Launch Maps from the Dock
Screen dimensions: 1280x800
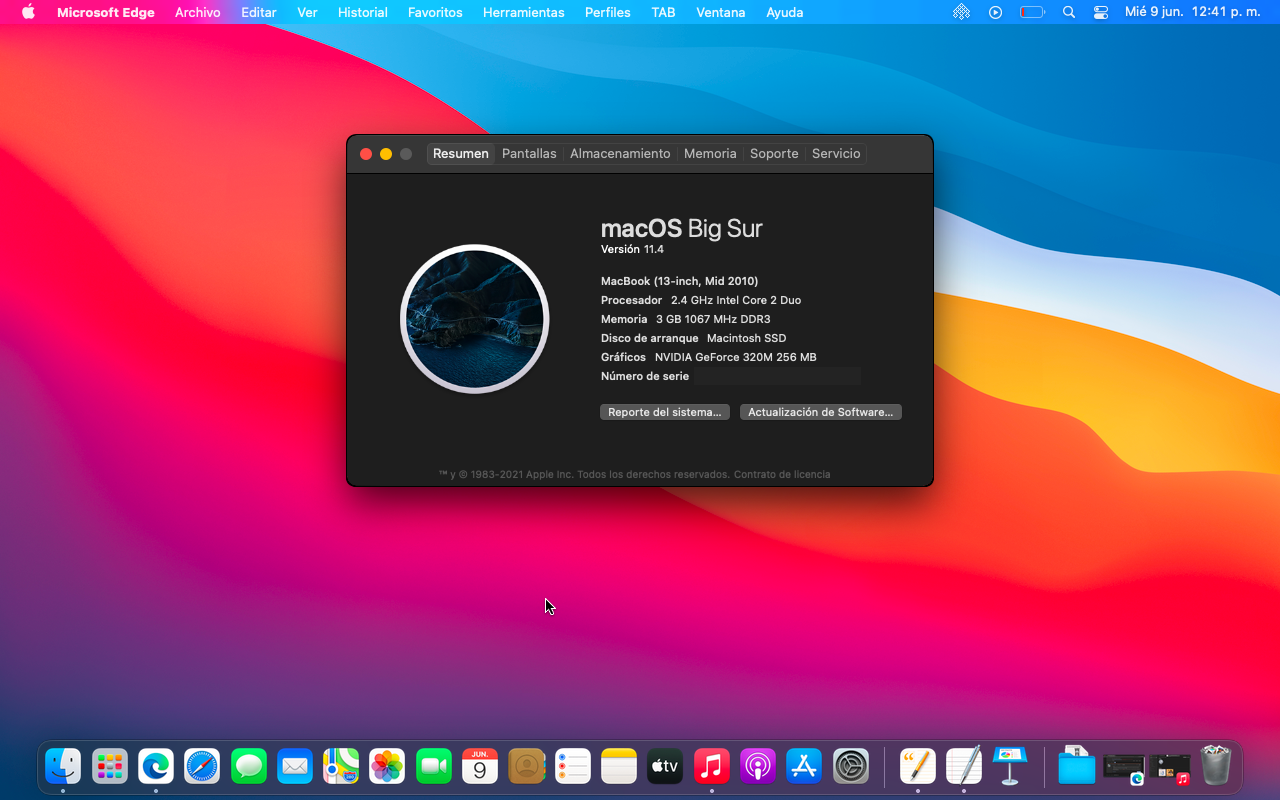[341, 767]
